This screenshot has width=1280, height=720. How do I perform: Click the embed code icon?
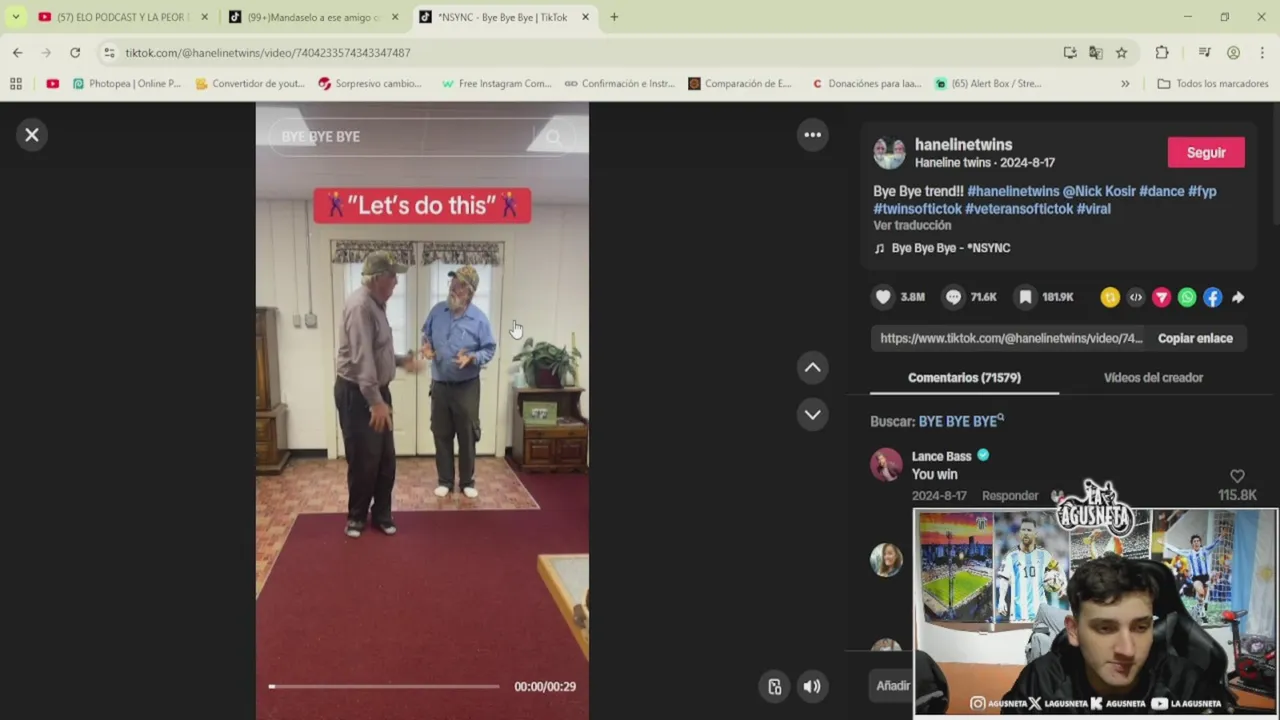[1136, 297]
